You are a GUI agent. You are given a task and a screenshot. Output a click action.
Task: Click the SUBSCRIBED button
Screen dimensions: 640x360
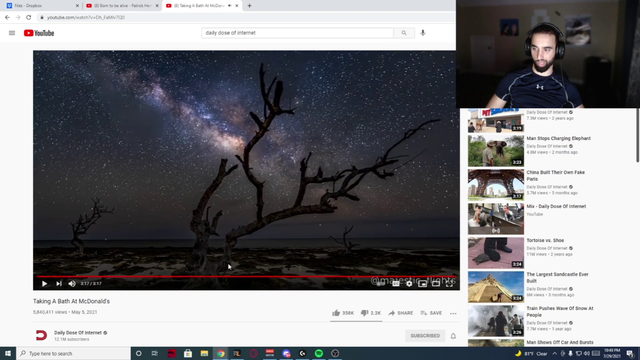425,336
